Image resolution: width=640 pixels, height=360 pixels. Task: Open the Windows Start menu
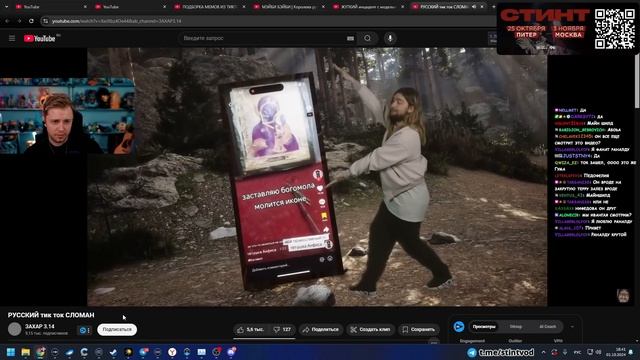coord(11,352)
